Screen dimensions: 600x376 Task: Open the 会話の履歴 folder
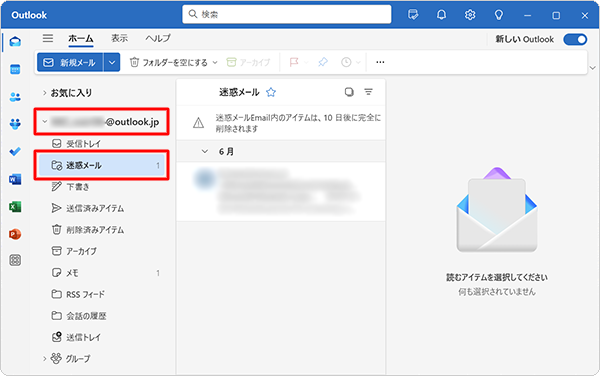tap(101, 316)
